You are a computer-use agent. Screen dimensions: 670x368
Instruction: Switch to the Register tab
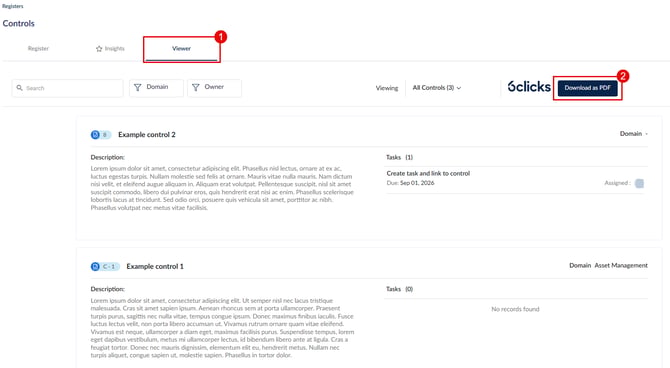tap(38, 49)
